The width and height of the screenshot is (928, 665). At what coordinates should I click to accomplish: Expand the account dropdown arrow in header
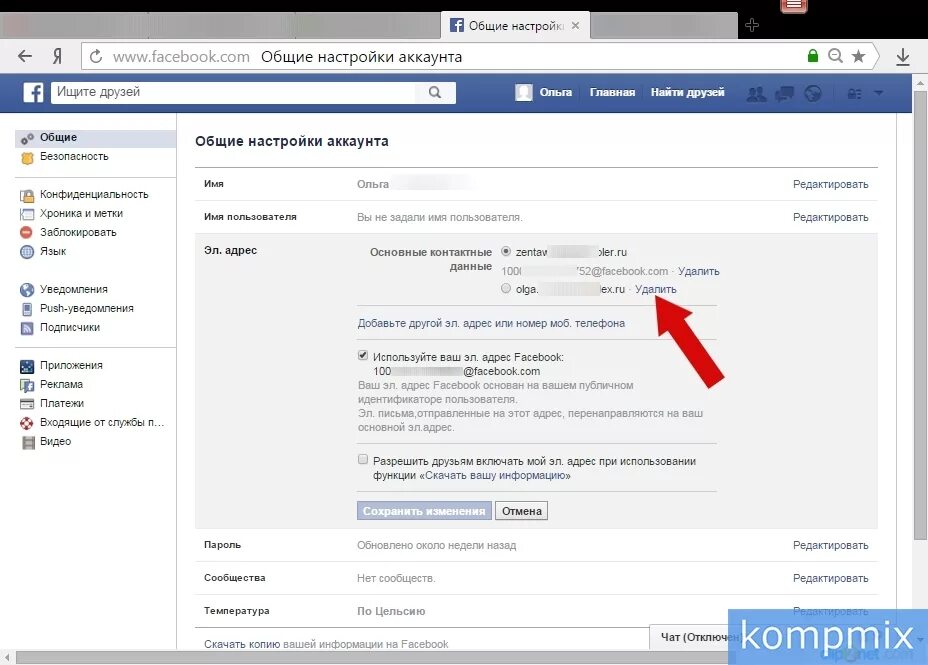coord(878,93)
